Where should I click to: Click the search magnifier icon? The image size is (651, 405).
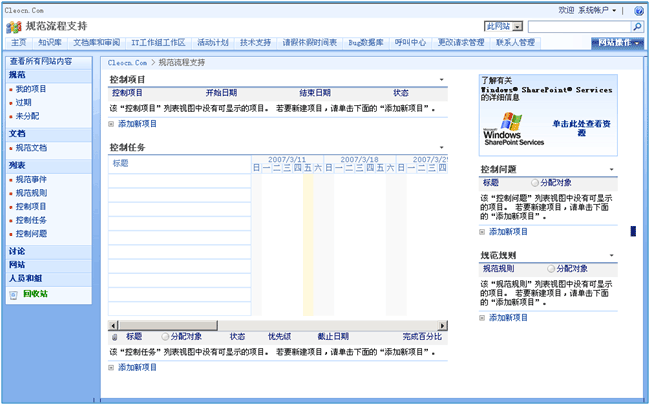(x=637, y=26)
